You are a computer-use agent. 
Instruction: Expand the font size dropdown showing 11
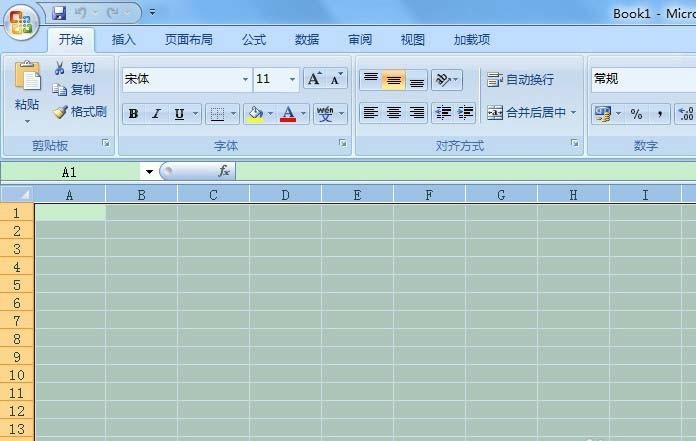[292, 79]
